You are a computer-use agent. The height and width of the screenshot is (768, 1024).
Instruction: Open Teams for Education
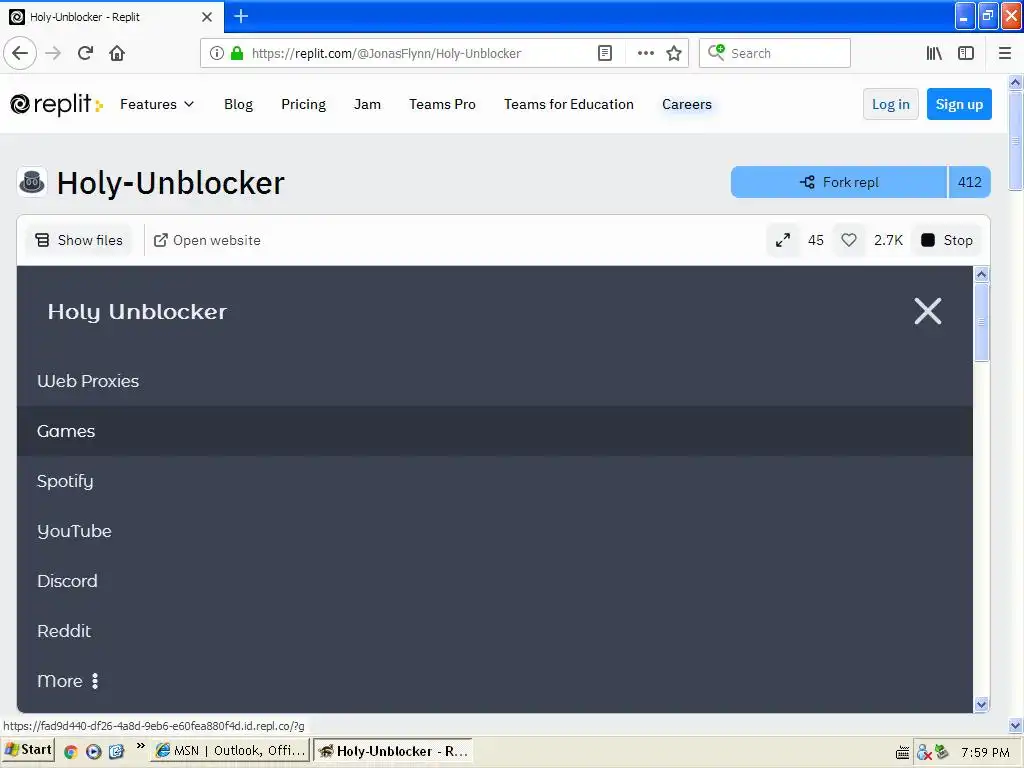tap(569, 104)
